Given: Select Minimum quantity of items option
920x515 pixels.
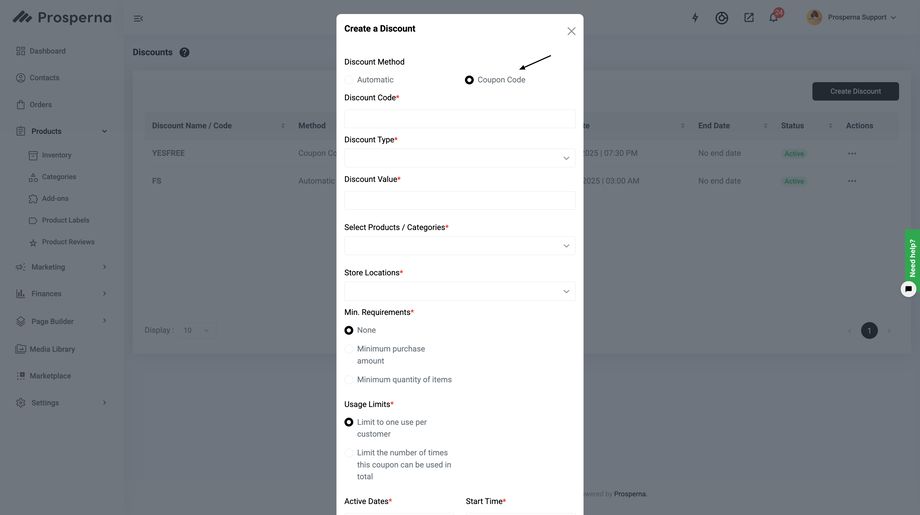Looking at the screenshot, I should [349, 380].
